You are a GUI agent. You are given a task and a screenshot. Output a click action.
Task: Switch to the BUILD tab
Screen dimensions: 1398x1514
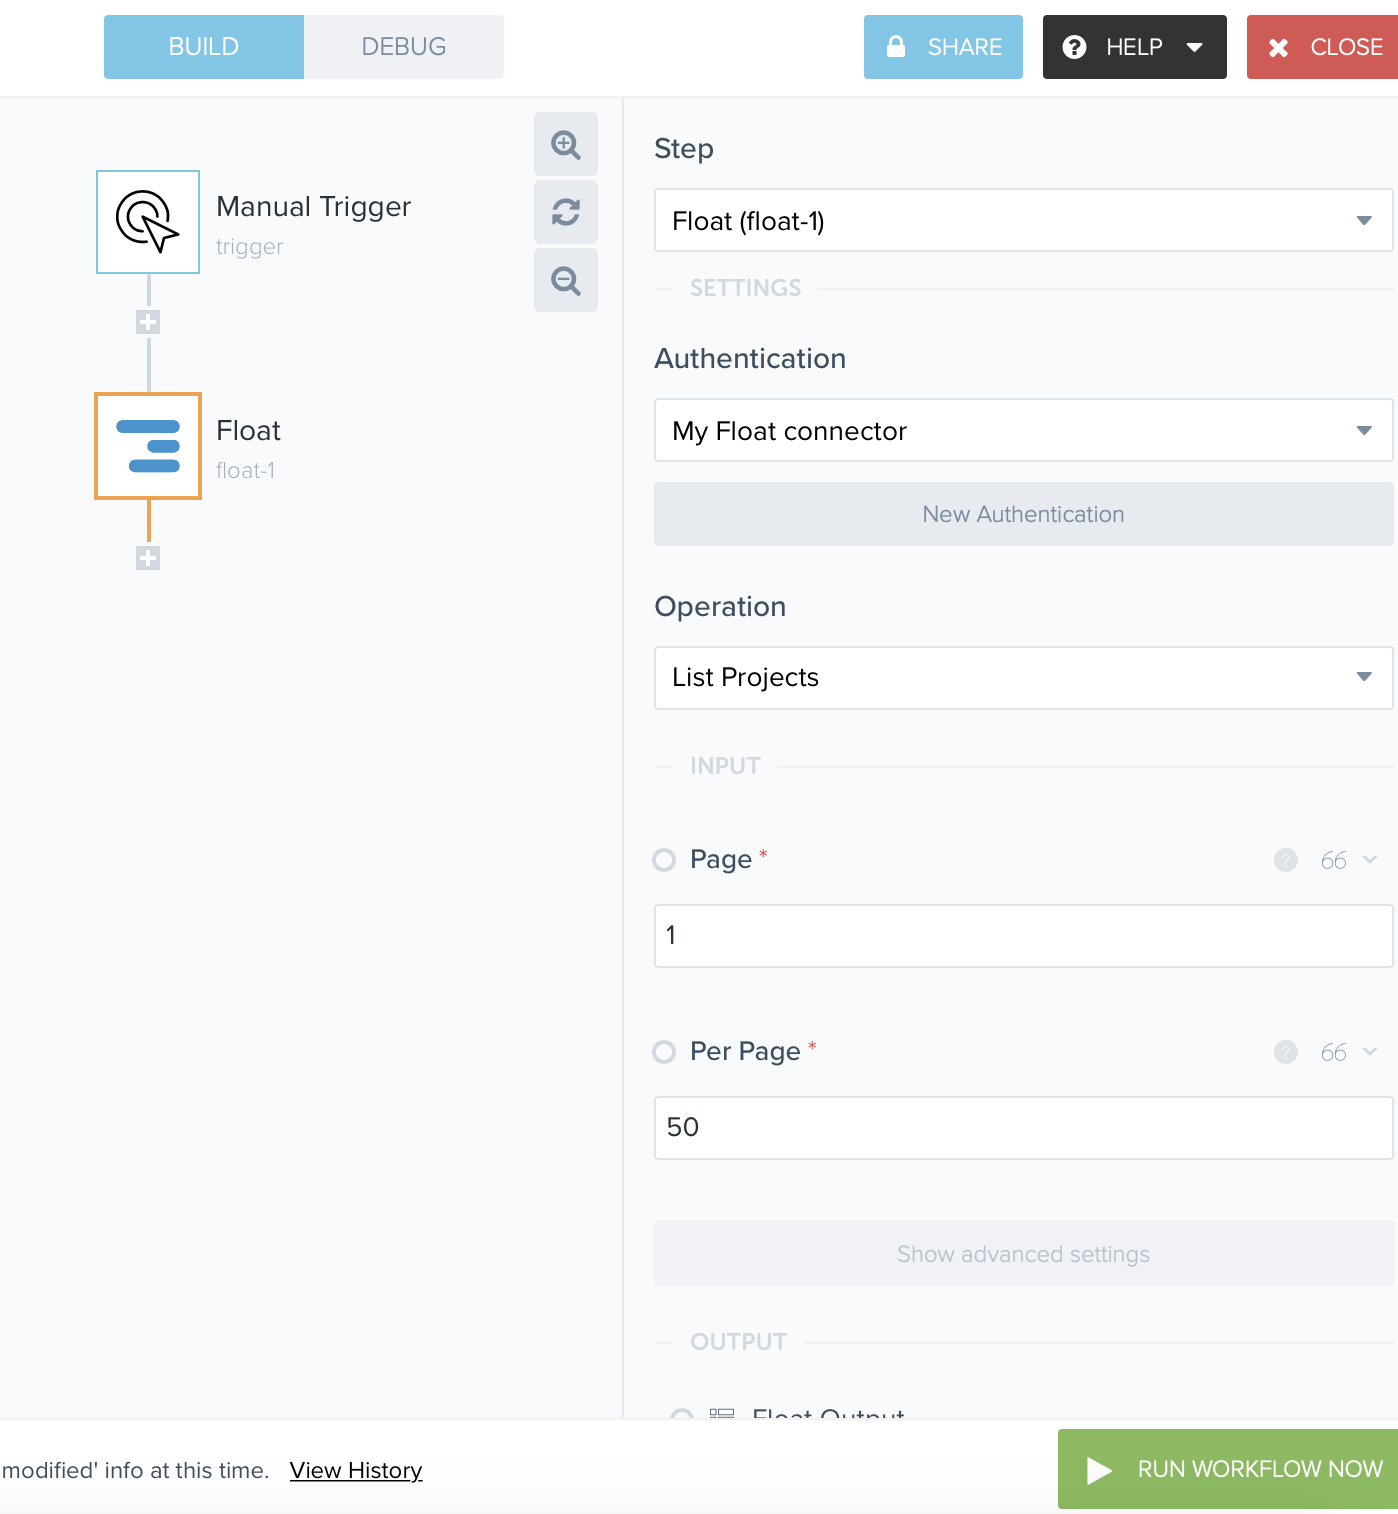pyautogui.click(x=204, y=47)
